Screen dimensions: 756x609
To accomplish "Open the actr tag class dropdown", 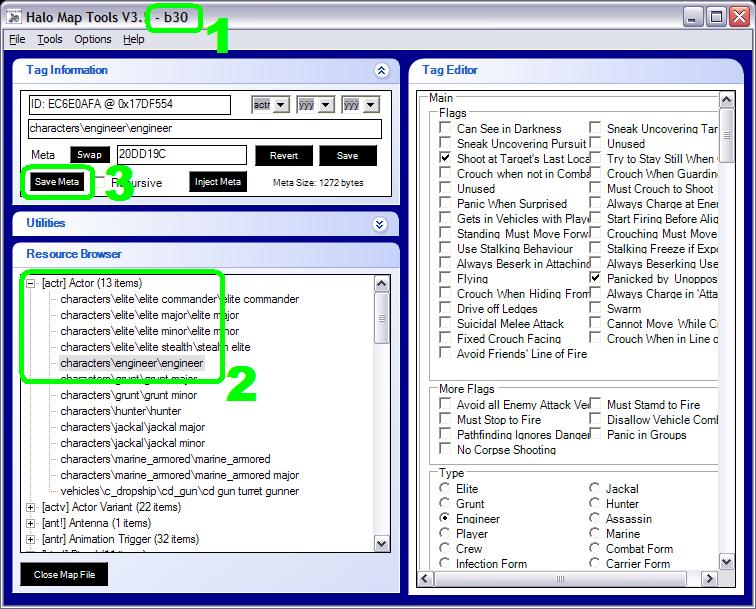I will click(x=282, y=105).
